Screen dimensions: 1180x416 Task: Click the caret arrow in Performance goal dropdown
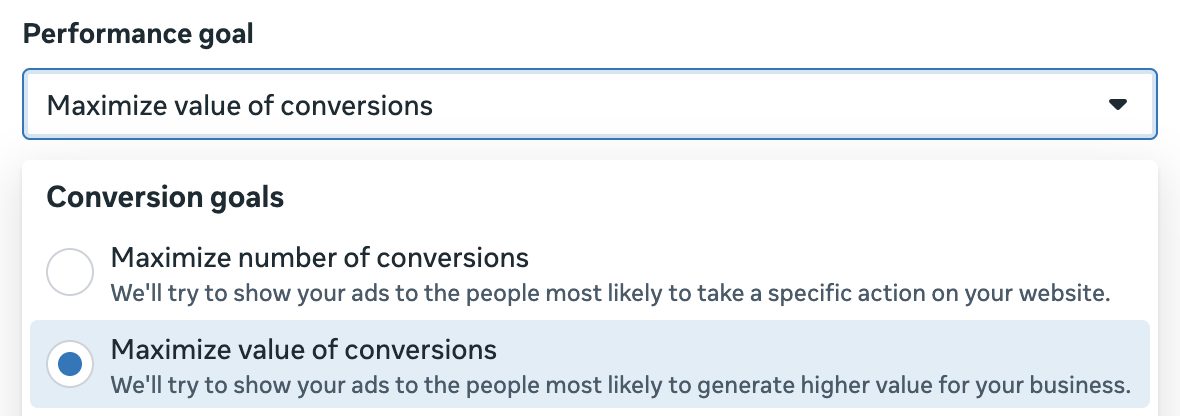1118,104
